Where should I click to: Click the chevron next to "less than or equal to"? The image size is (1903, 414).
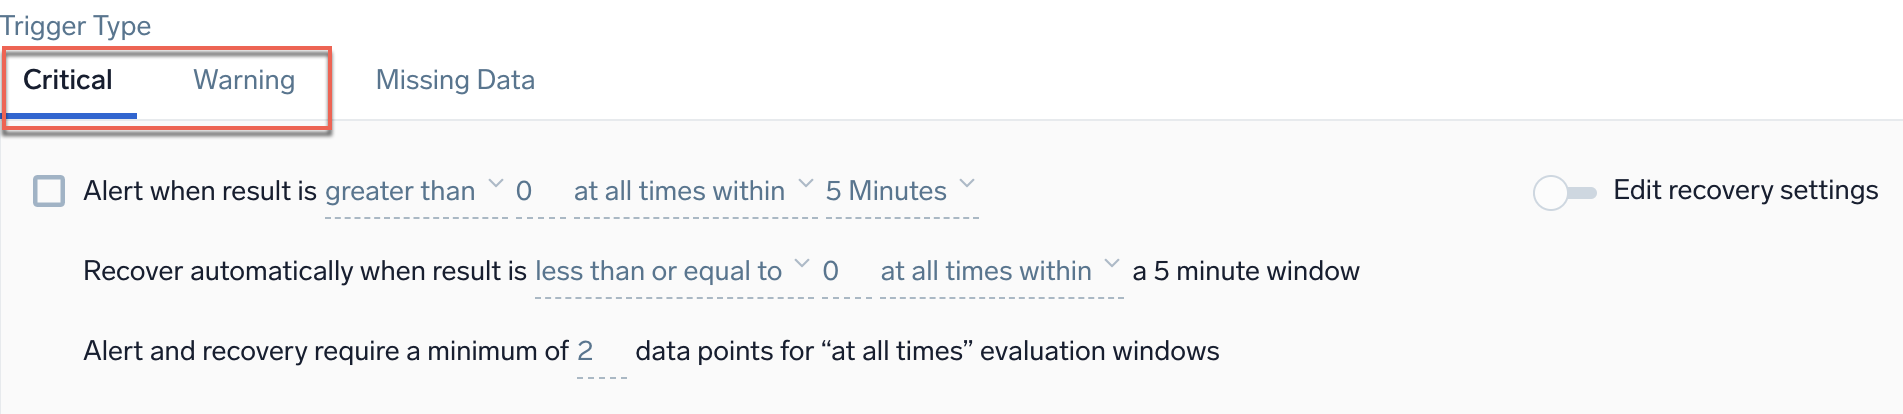pyautogui.click(x=801, y=265)
